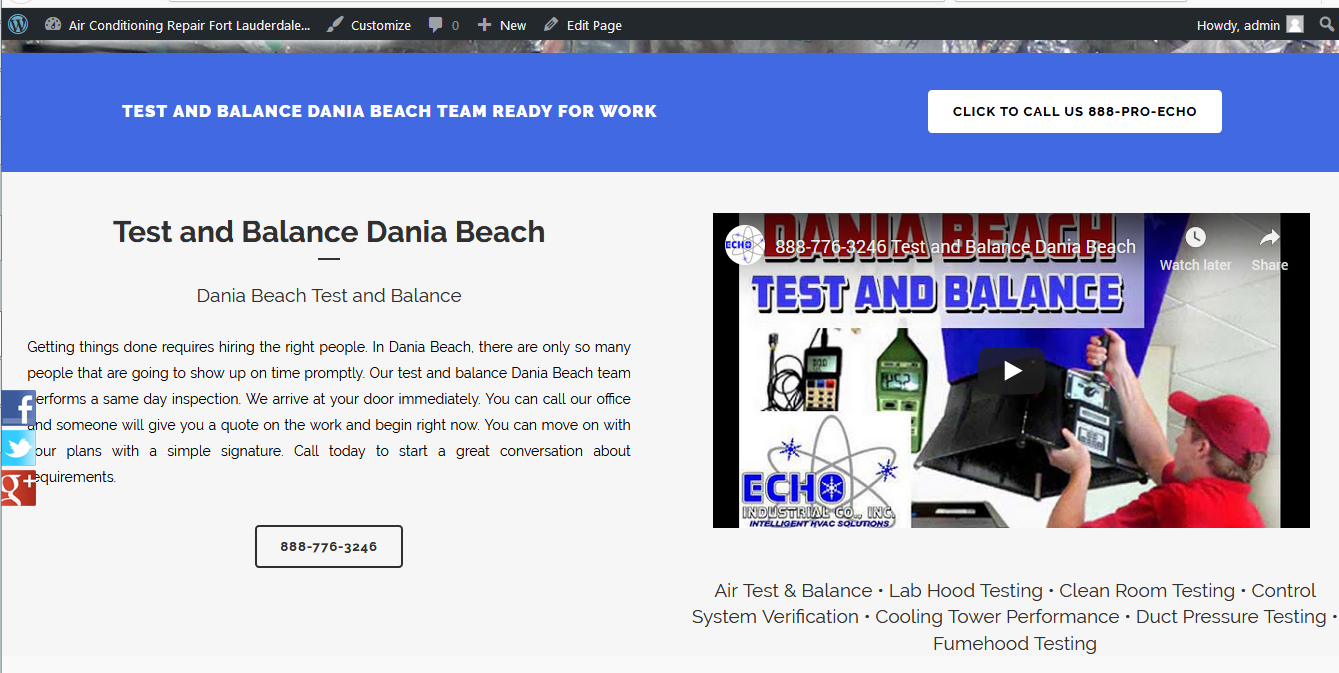Click the admin avatar image
Viewport: 1339px width, 673px height.
(1295, 25)
